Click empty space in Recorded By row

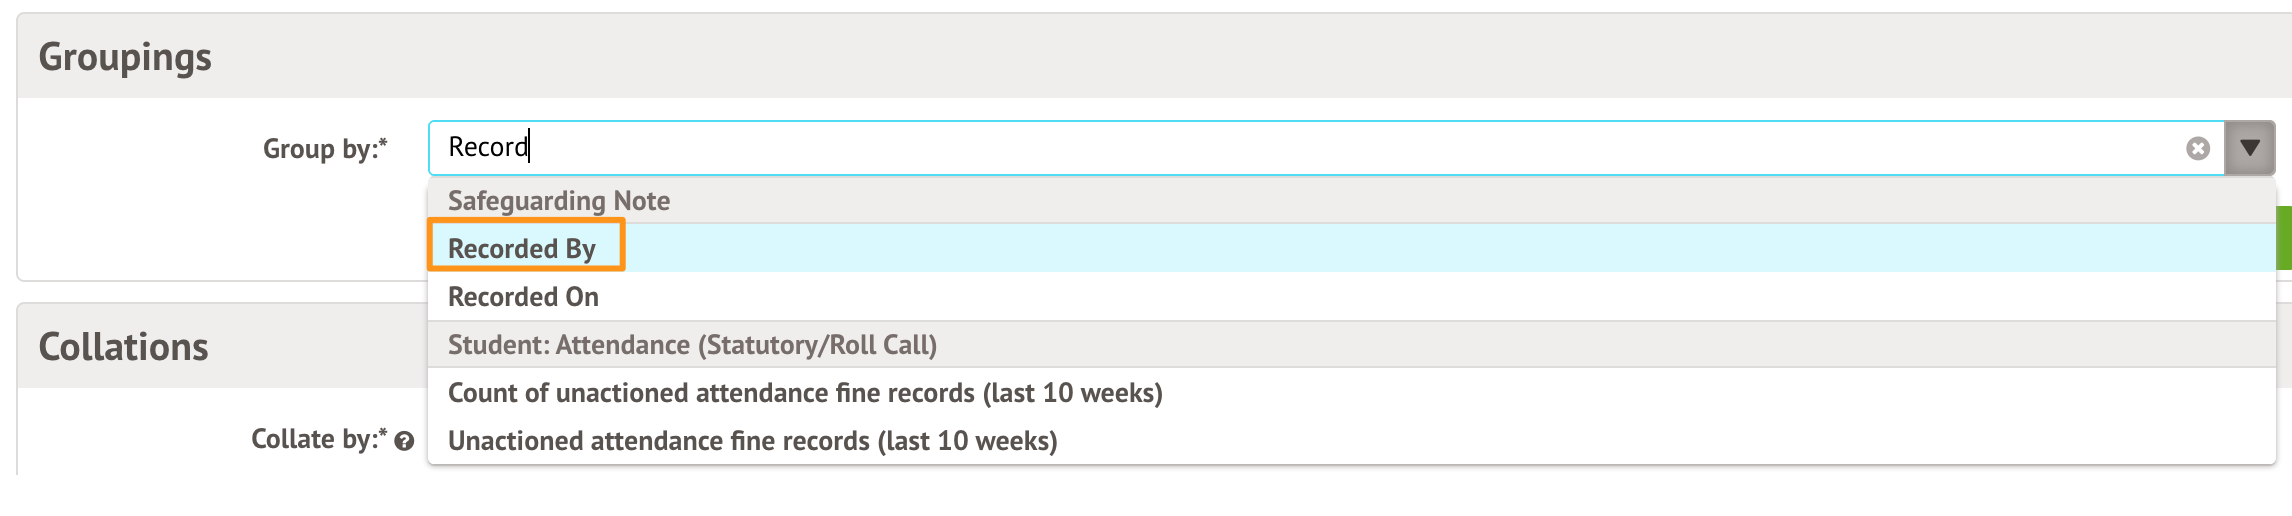coord(1400,248)
